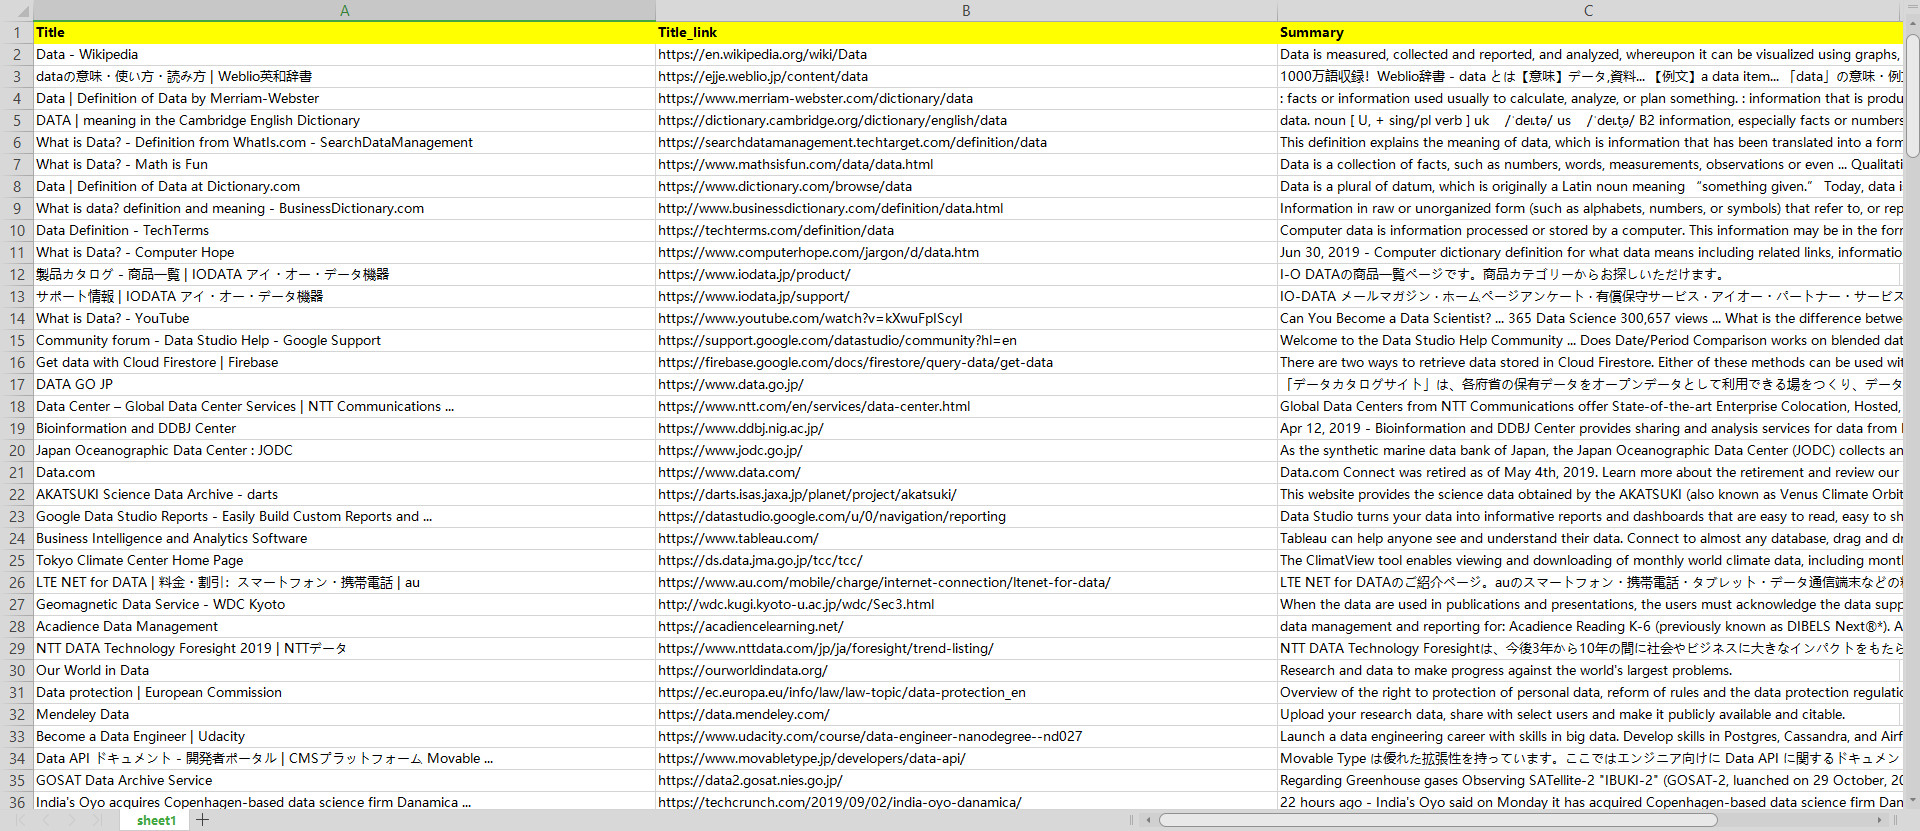This screenshot has height=831, width=1920.
Task: Go to first sheet navigation arrow
Action: point(22,820)
